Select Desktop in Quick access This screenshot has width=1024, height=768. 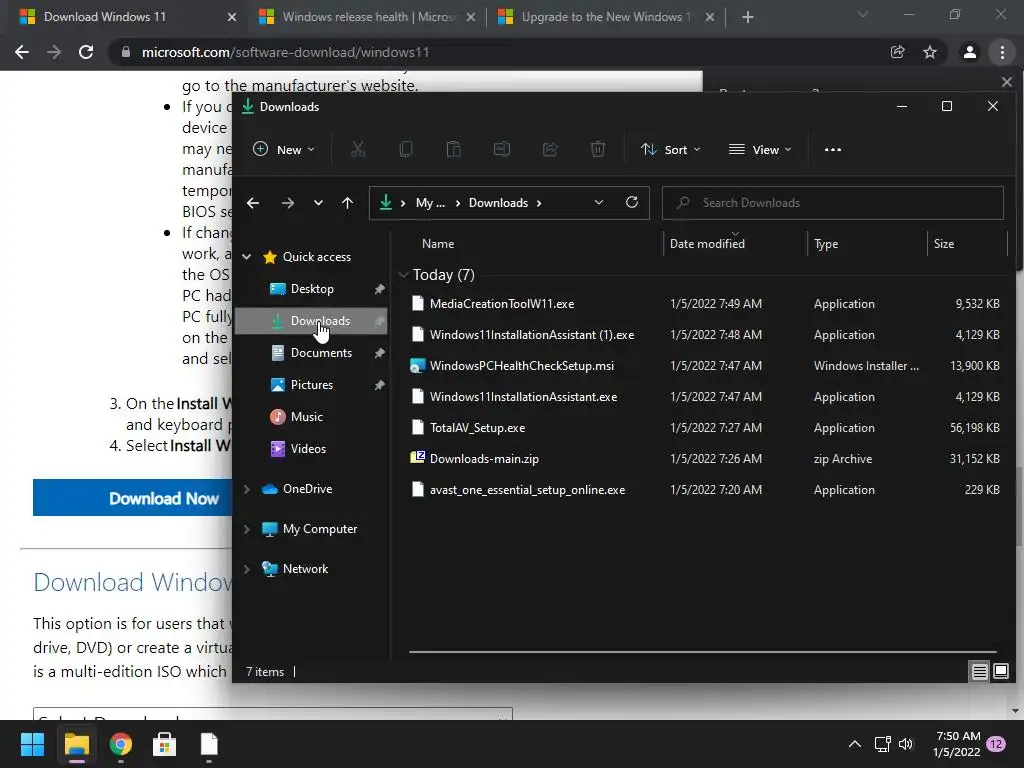click(x=312, y=289)
